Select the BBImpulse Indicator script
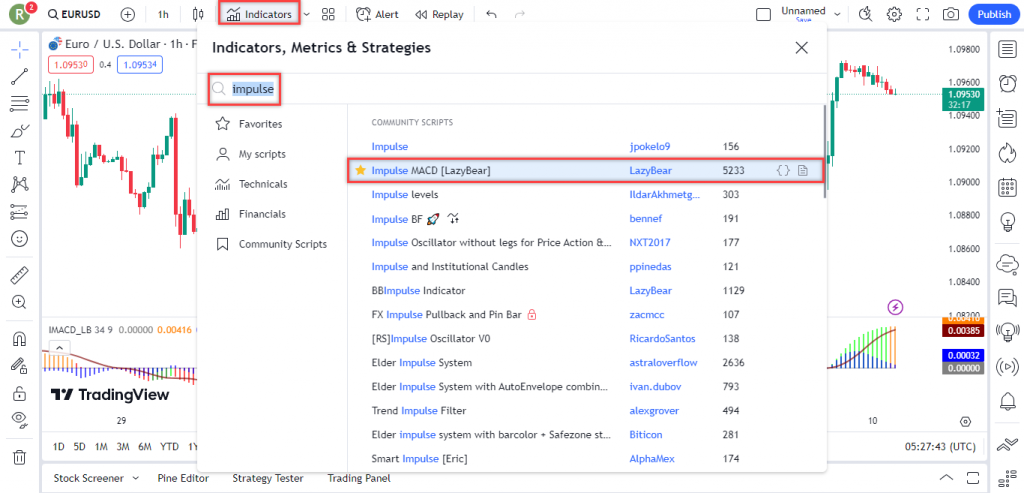Image resolution: width=1024 pixels, height=493 pixels. tap(586, 291)
